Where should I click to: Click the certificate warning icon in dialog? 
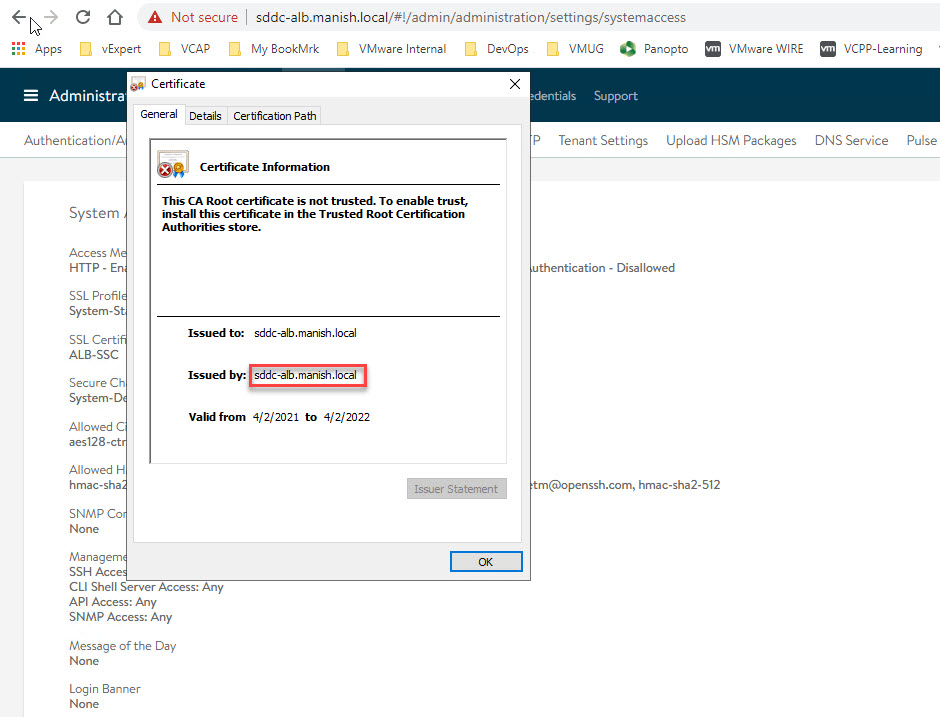pyautogui.click(x=173, y=164)
